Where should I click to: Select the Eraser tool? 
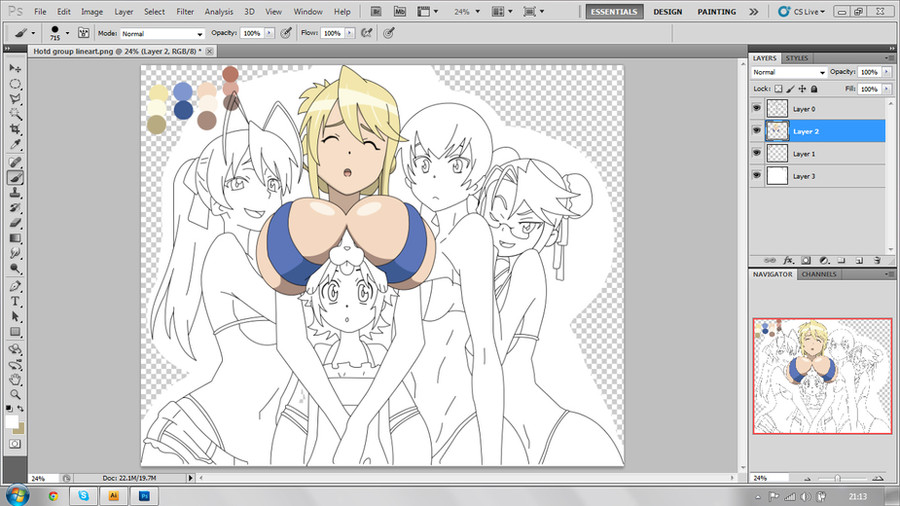tap(15, 223)
